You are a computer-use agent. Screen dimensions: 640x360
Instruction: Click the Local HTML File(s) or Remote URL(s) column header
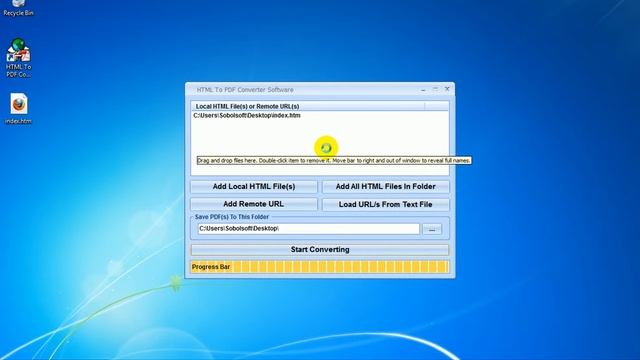[308, 106]
